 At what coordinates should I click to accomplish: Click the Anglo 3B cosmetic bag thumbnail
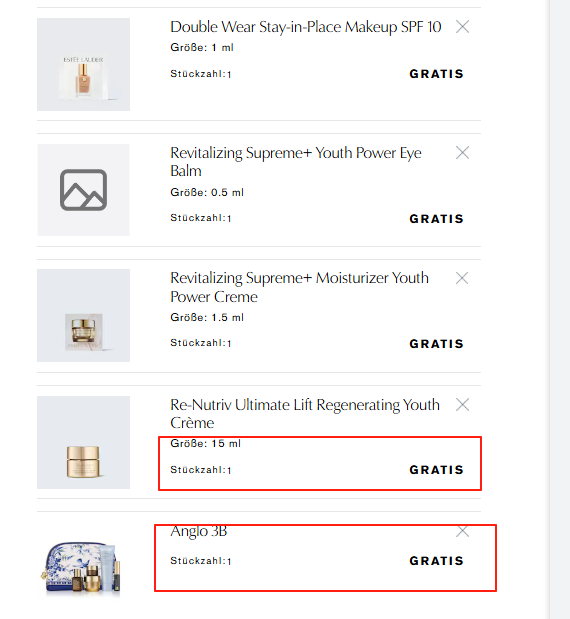(81, 568)
